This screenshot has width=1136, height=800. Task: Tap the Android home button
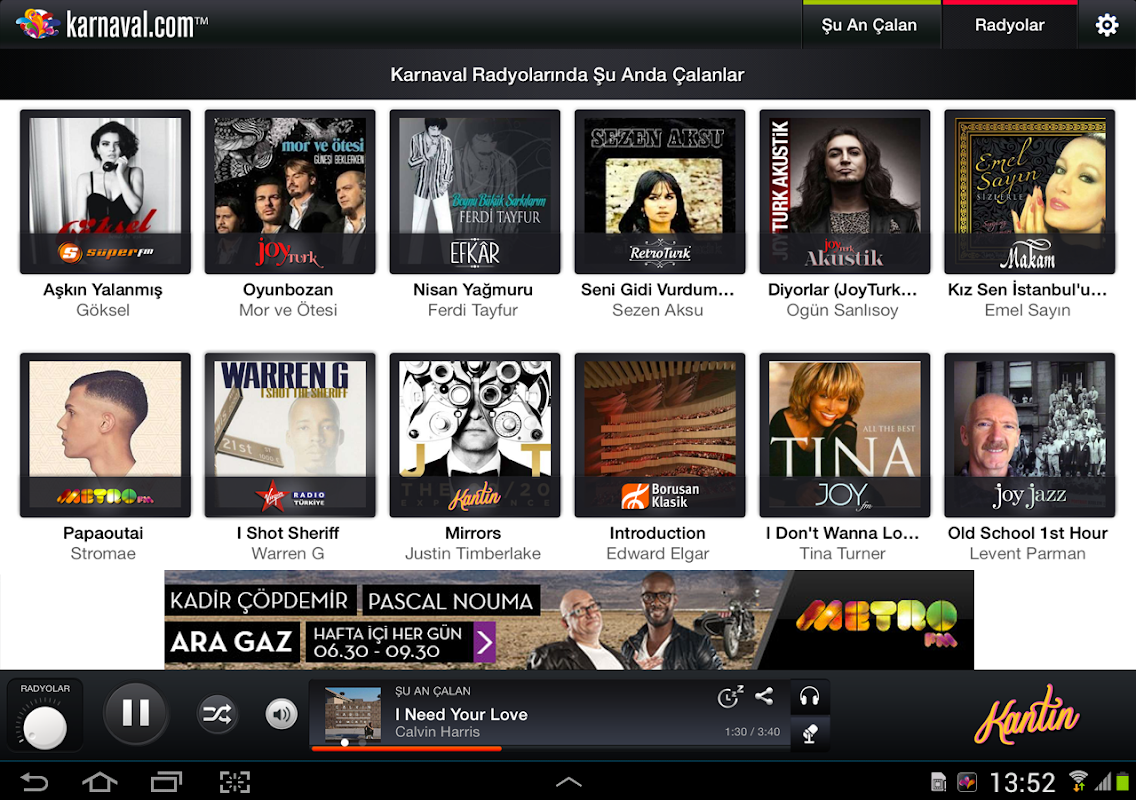click(99, 782)
